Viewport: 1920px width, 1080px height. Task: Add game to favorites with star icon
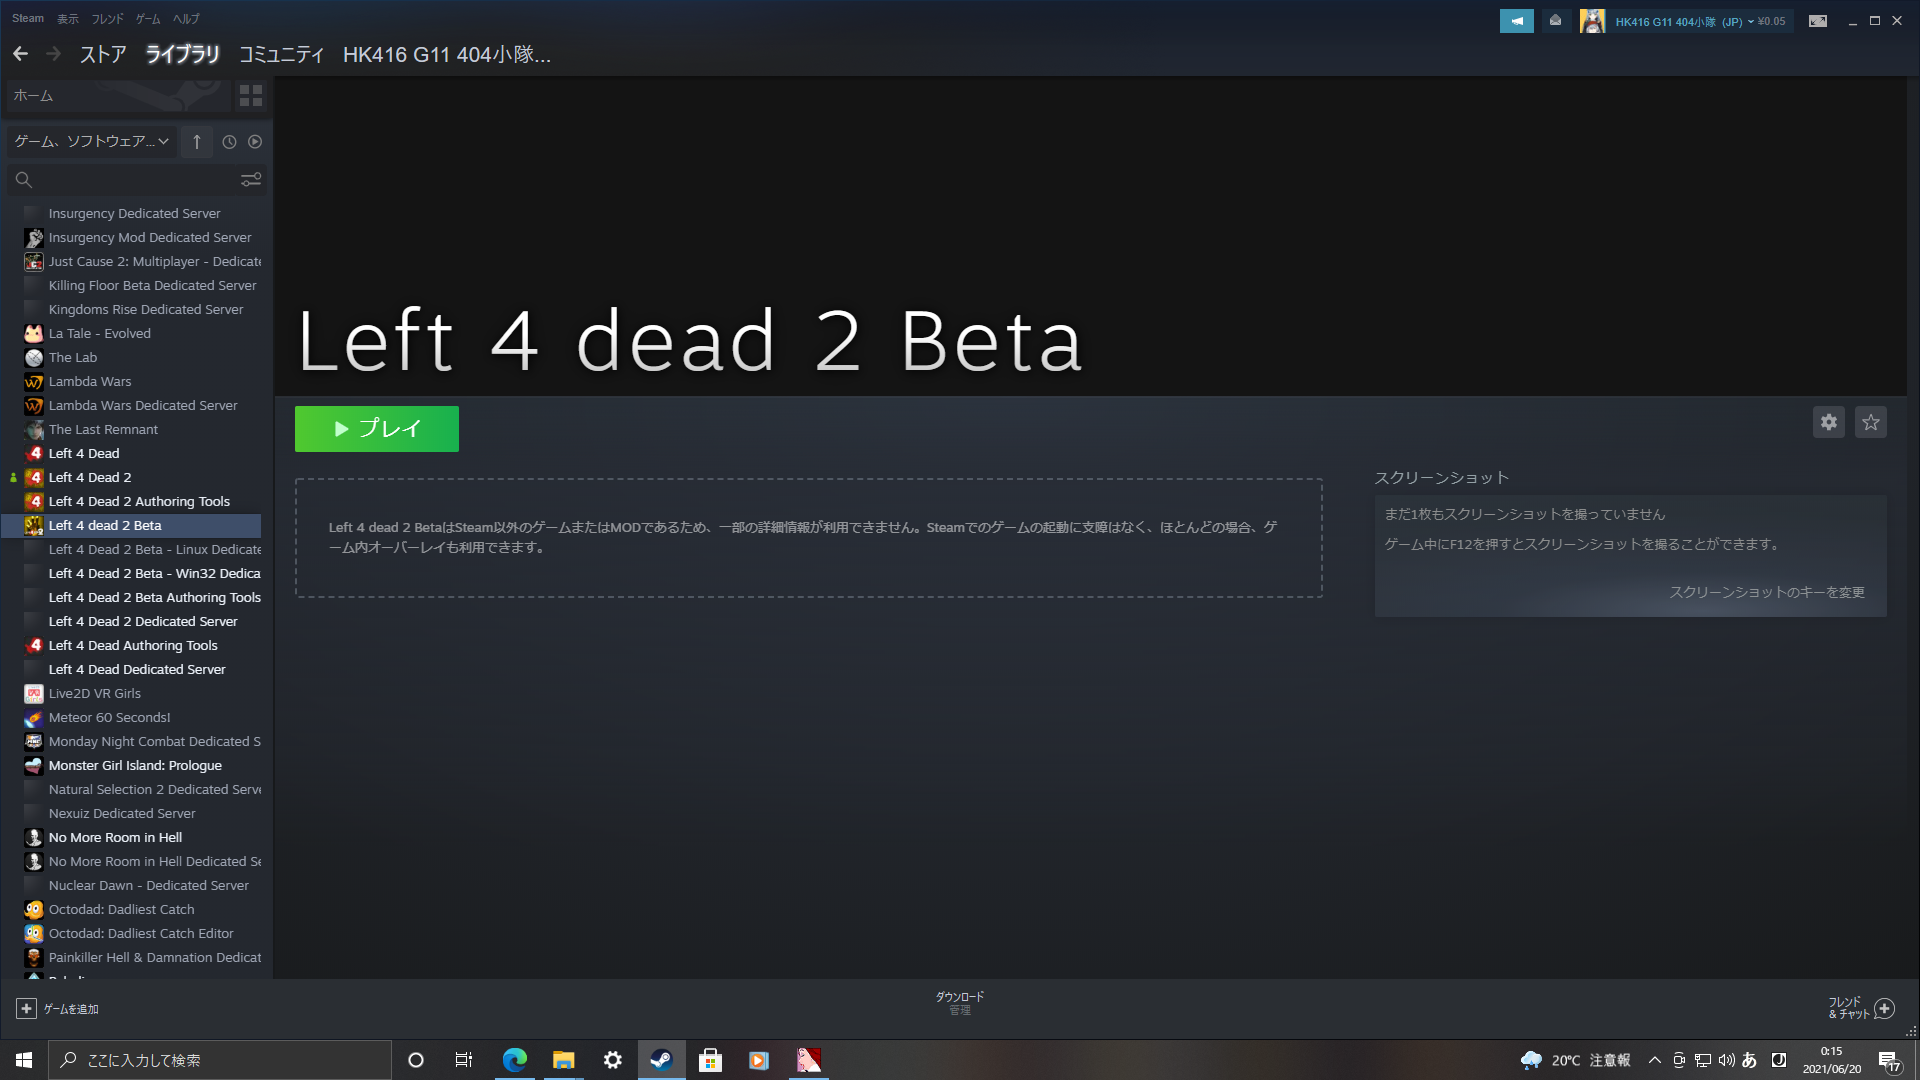click(x=1870, y=422)
